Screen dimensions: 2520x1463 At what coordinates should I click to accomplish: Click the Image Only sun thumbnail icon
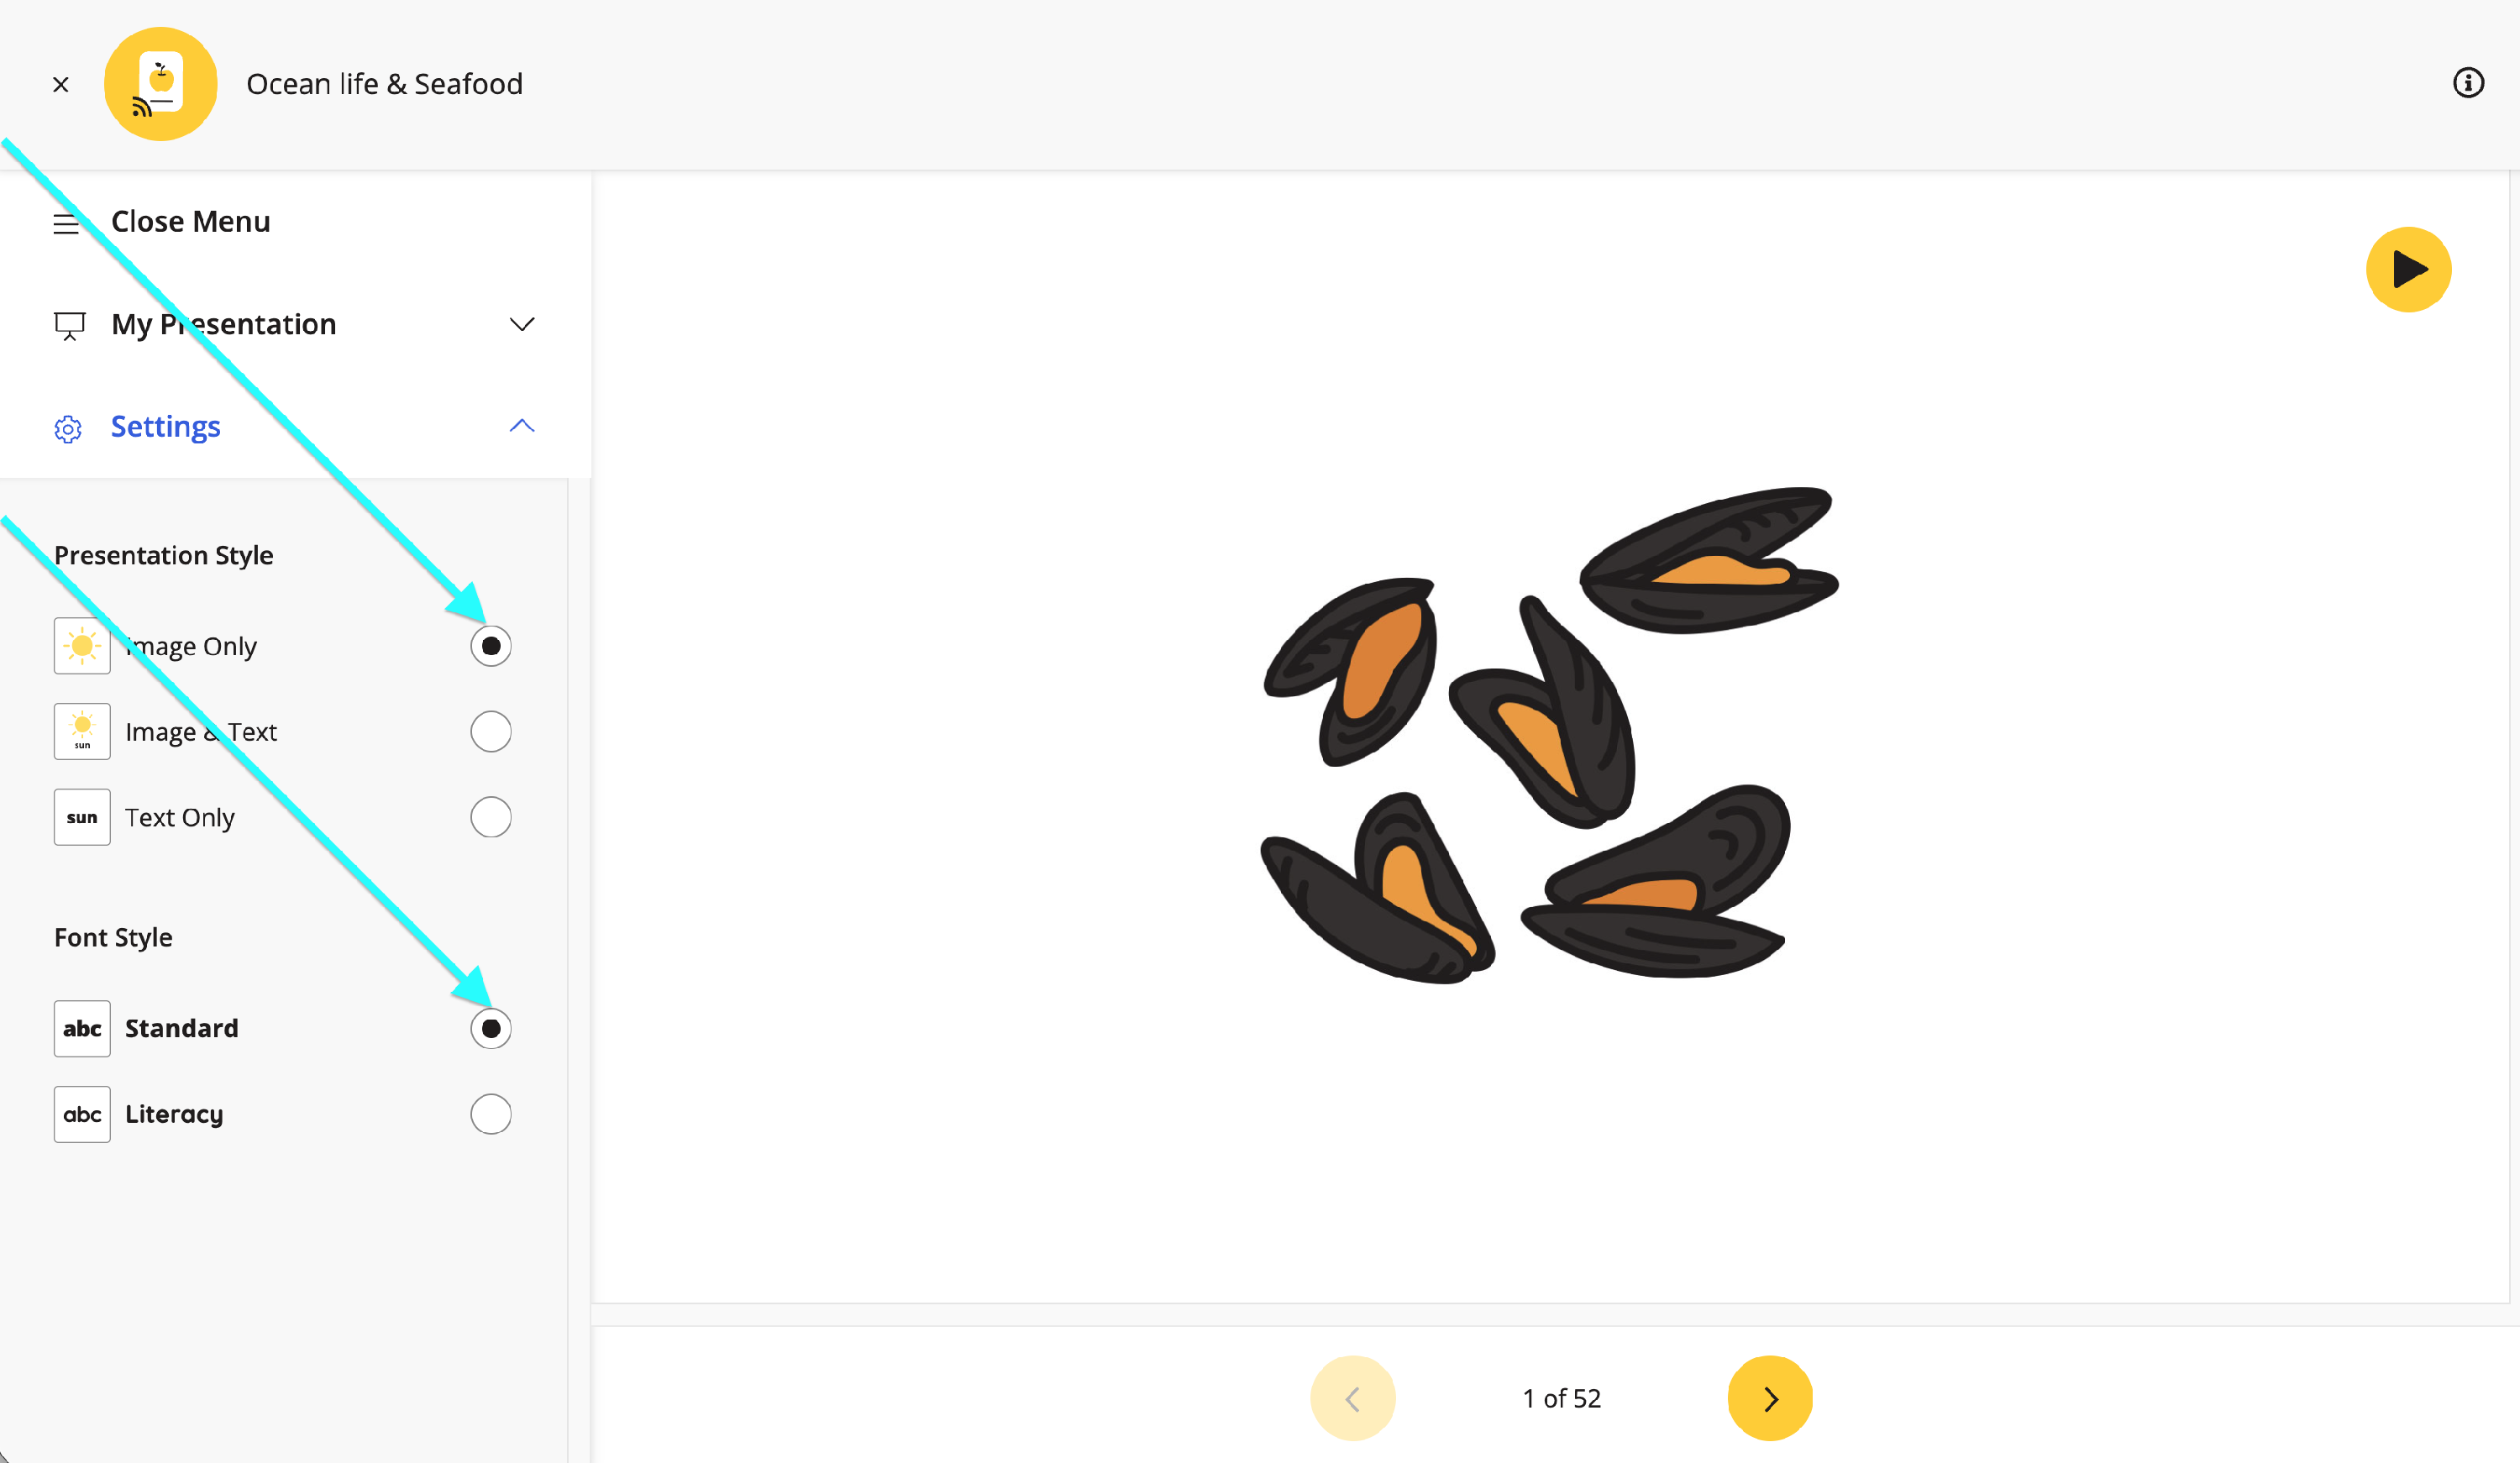(x=82, y=646)
